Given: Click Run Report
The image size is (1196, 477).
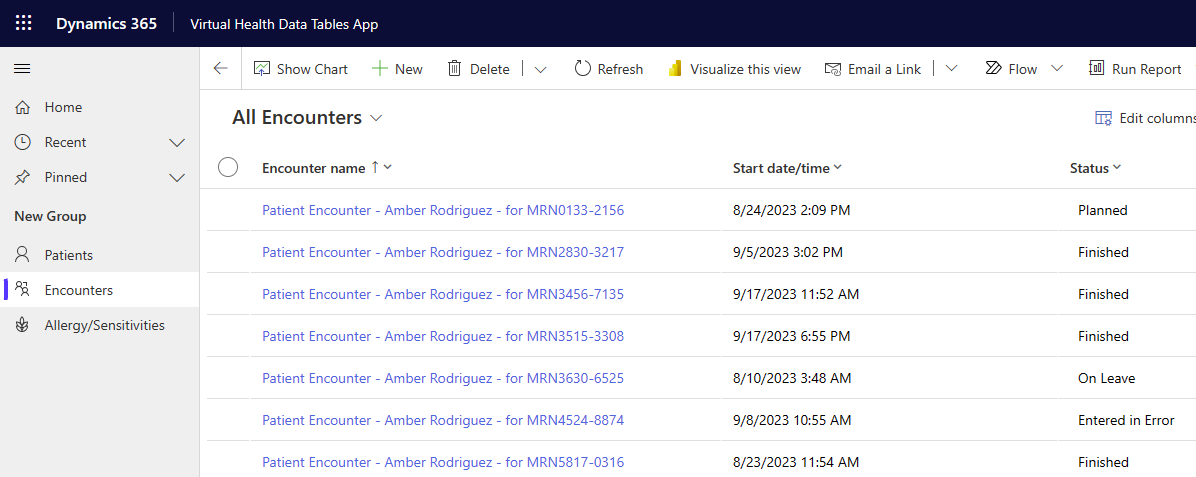Looking at the screenshot, I should coord(1135,69).
